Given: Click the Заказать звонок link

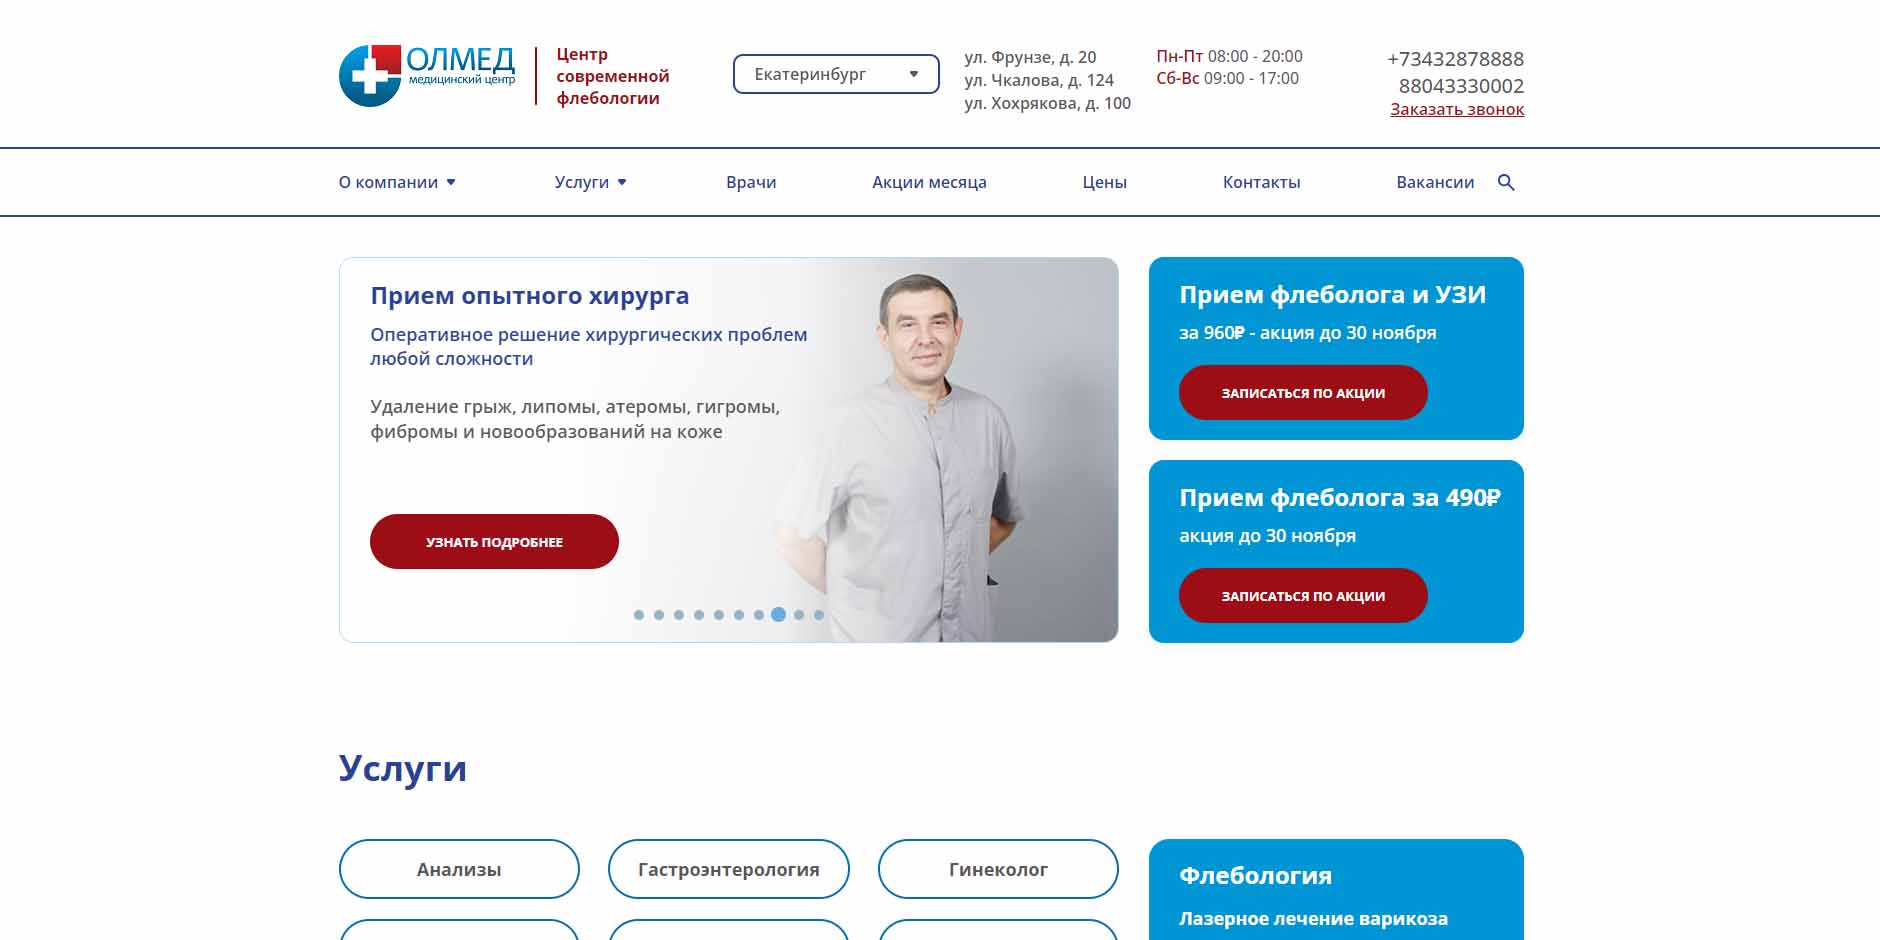Looking at the screenshot, I should tap(1457, 109).
